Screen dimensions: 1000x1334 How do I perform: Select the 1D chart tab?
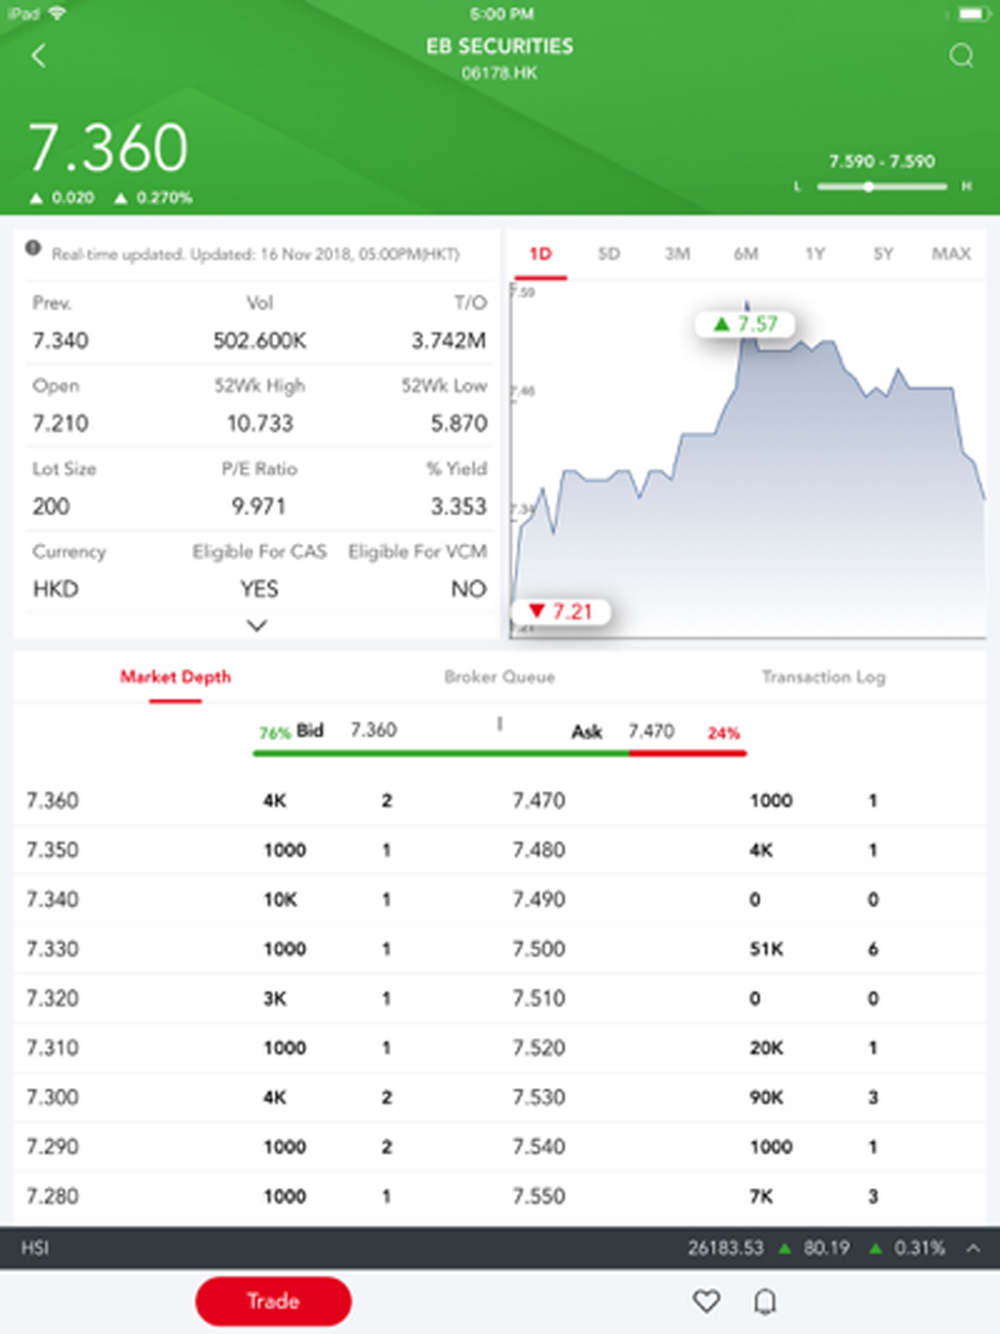[540, 254]
